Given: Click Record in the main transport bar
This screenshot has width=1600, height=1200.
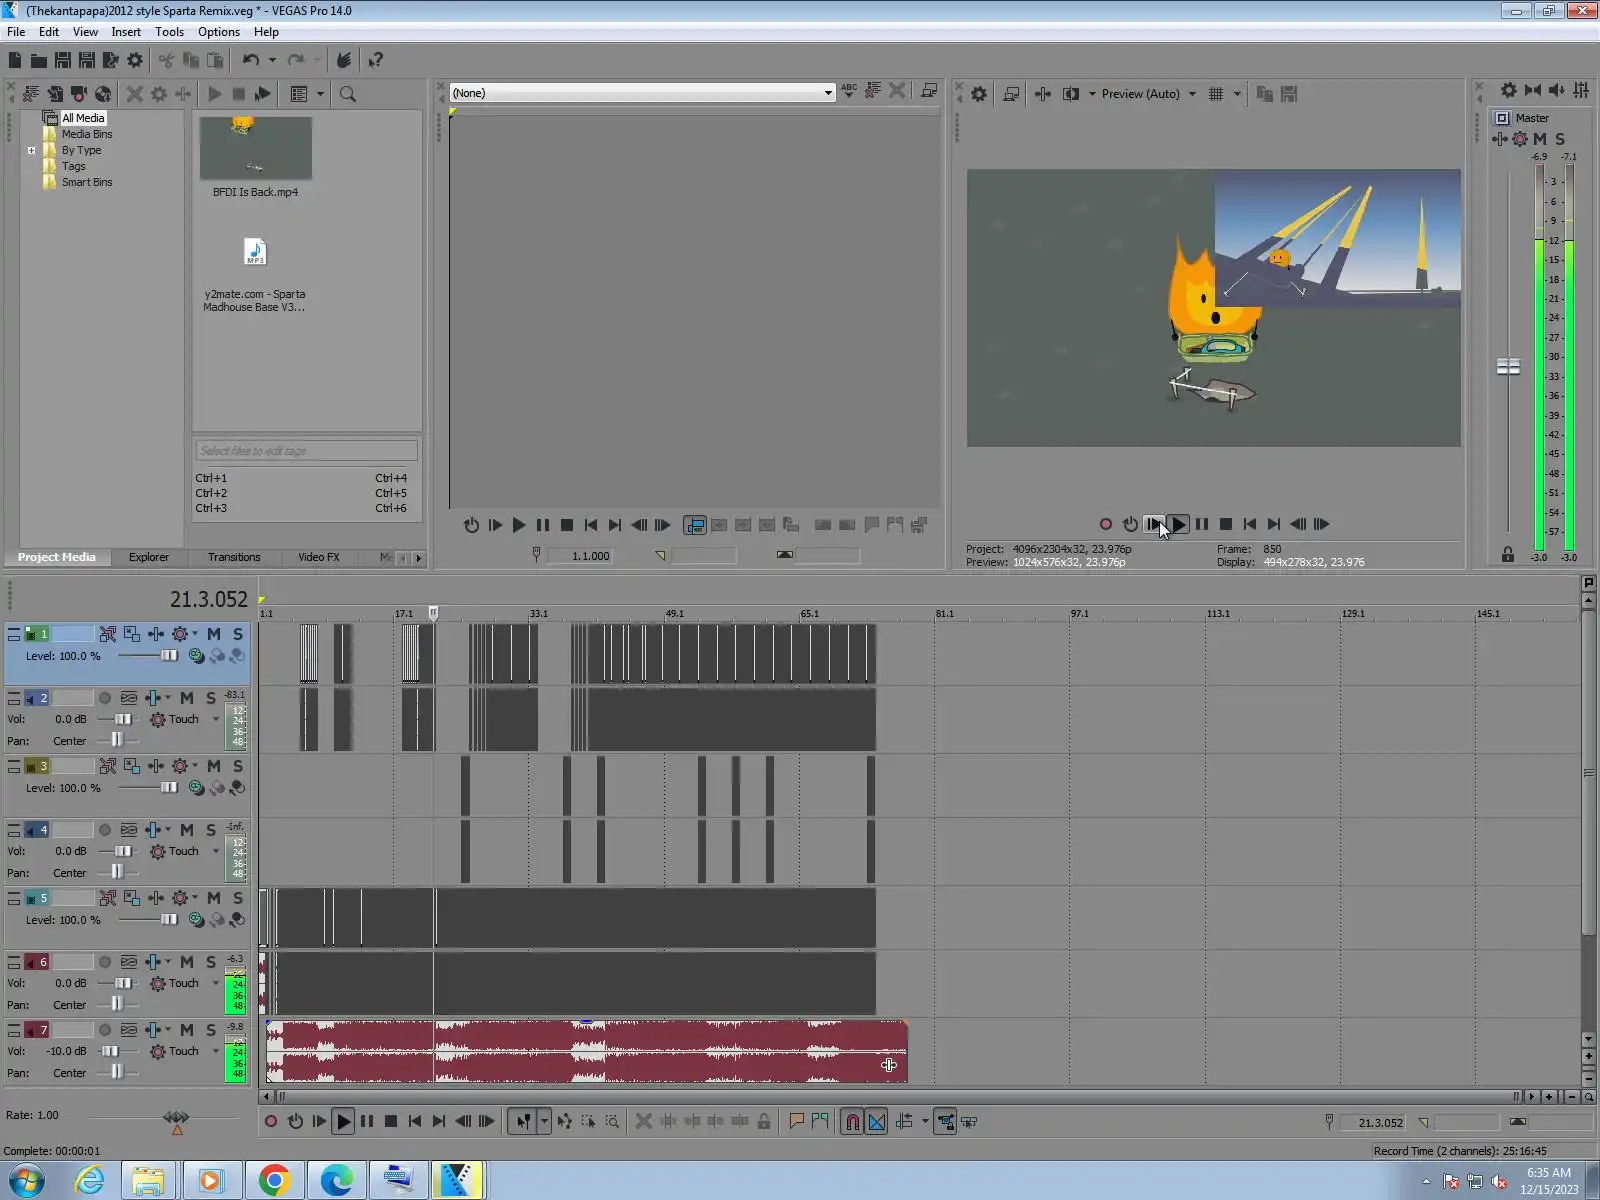Looking at the screenshot, I should coord(270,1122).
